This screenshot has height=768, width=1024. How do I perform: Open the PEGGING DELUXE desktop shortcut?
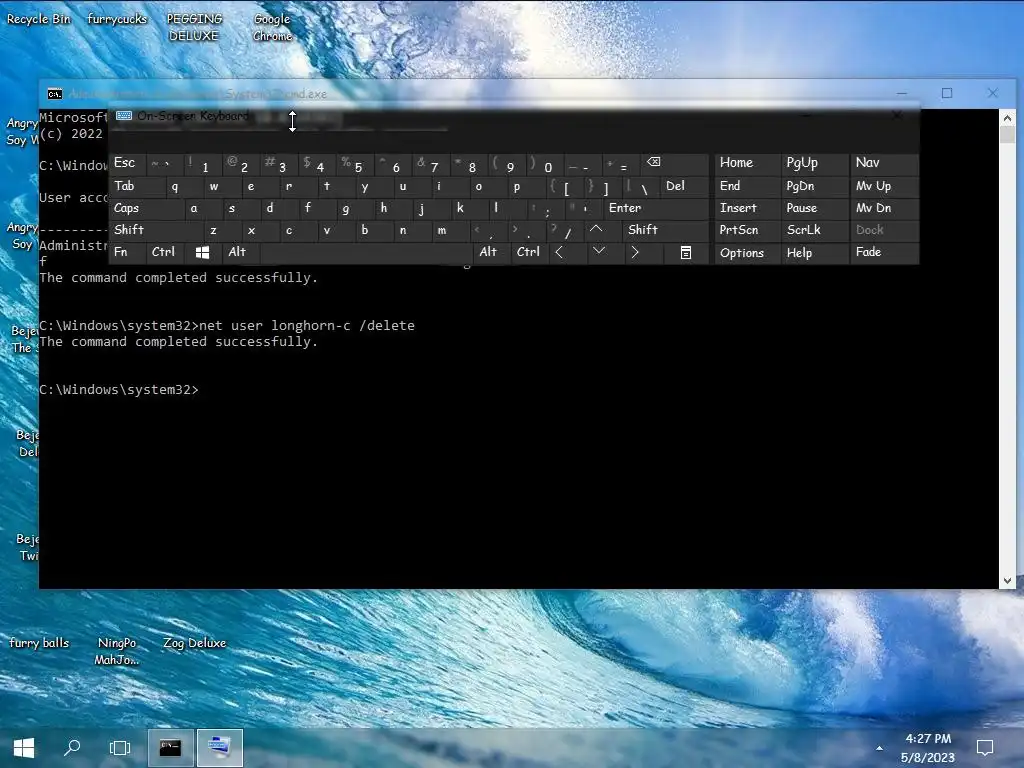194,27
